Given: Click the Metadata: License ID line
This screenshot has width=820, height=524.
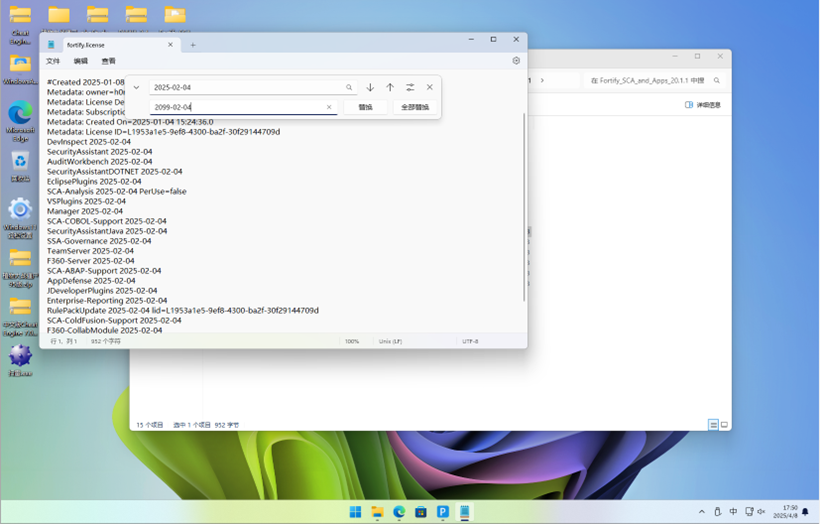Looking at the screenshot, I should point(163,132).
